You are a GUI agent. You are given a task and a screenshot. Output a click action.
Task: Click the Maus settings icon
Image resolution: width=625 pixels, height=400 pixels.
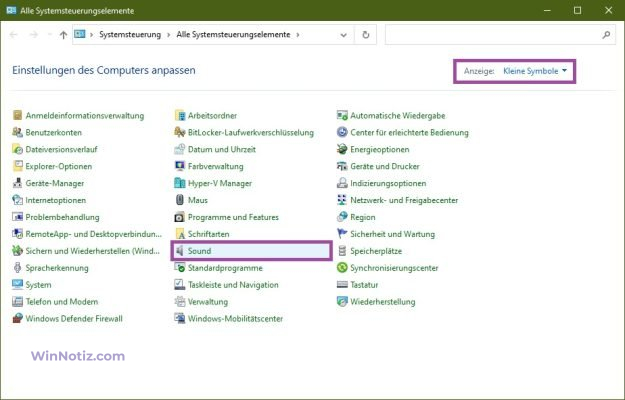[x=180, y=200]
